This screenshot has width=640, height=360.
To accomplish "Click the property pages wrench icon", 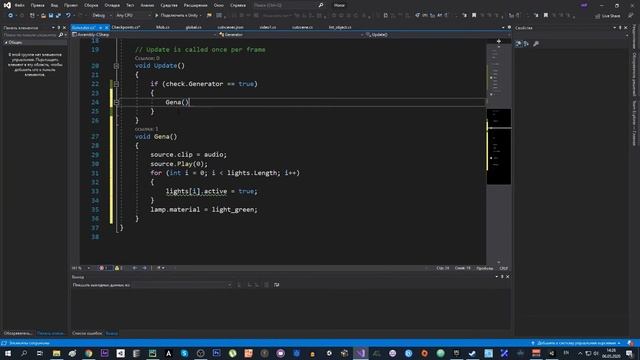I will click(x=536, y=44).
